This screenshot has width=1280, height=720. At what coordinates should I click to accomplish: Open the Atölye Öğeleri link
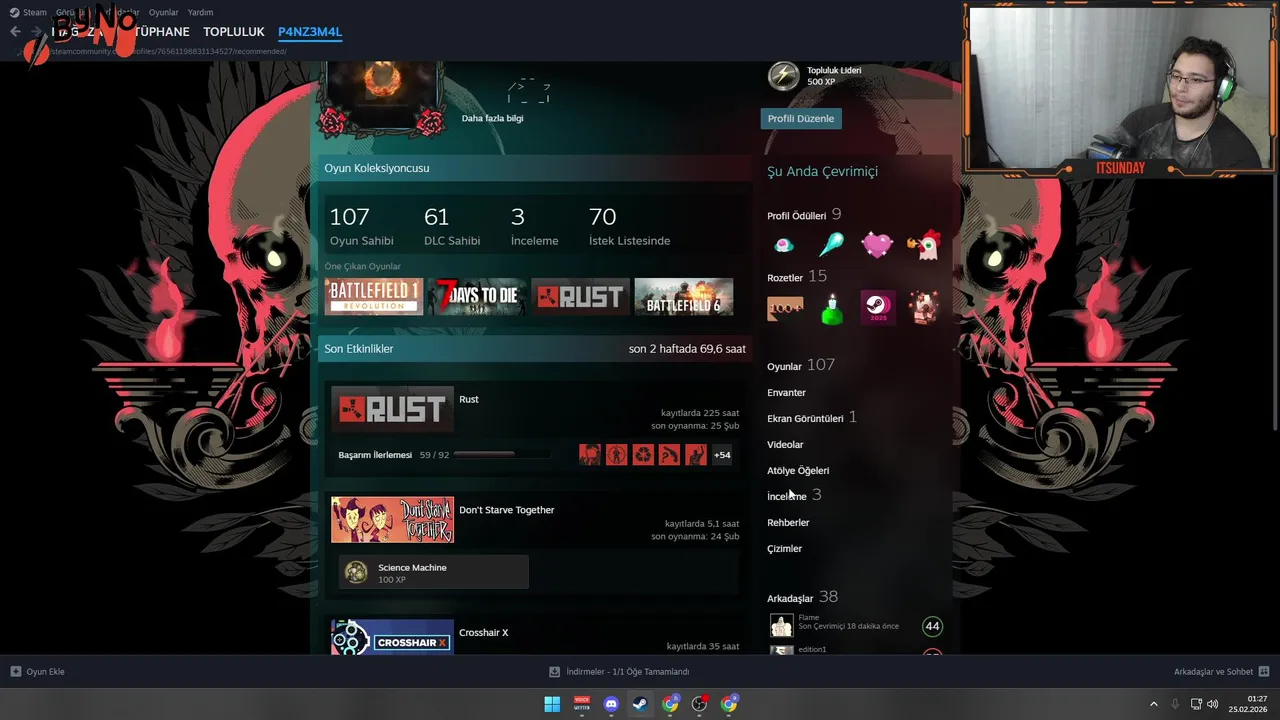tap(798, 471)
